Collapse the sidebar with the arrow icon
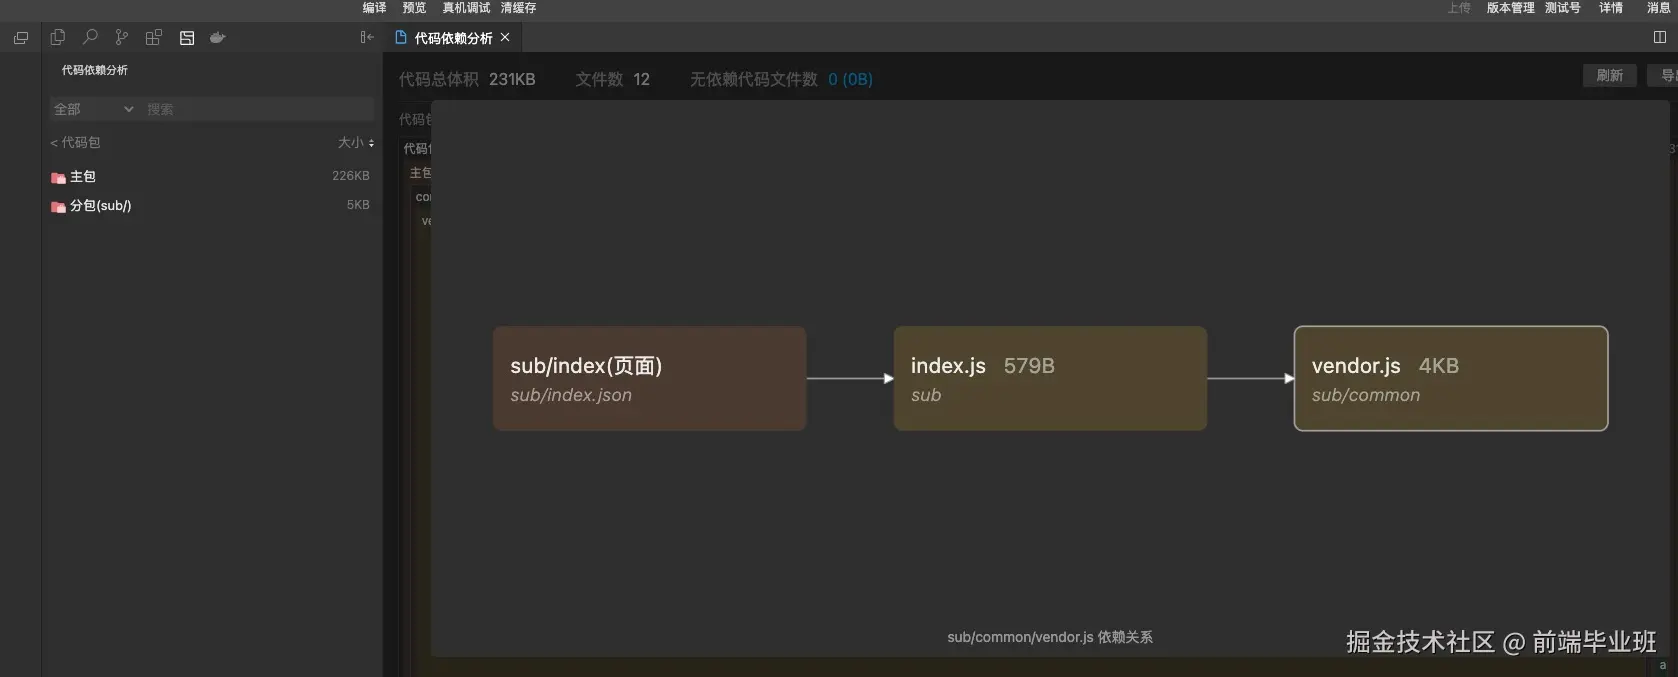1678x677 pixels. tap(367, 37)
